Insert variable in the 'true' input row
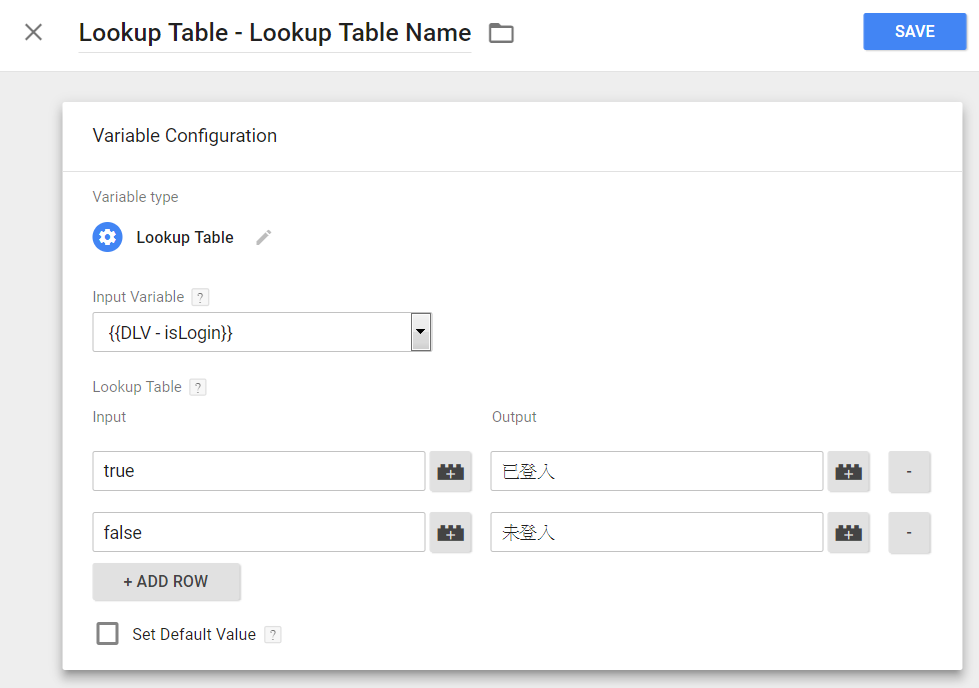Image resolution: width=979 pixels, height=688 pixels. tap(451, 472)
